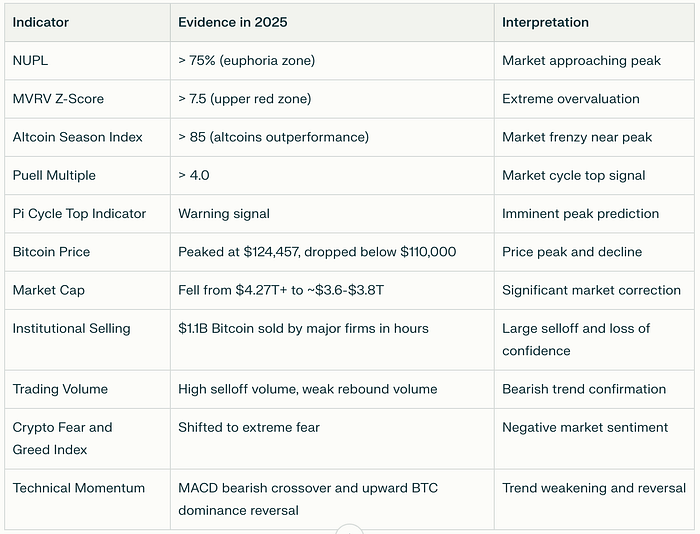
Task: Select the 'Shifted to extreme fear' cell
Action: (x=249, y=427)
